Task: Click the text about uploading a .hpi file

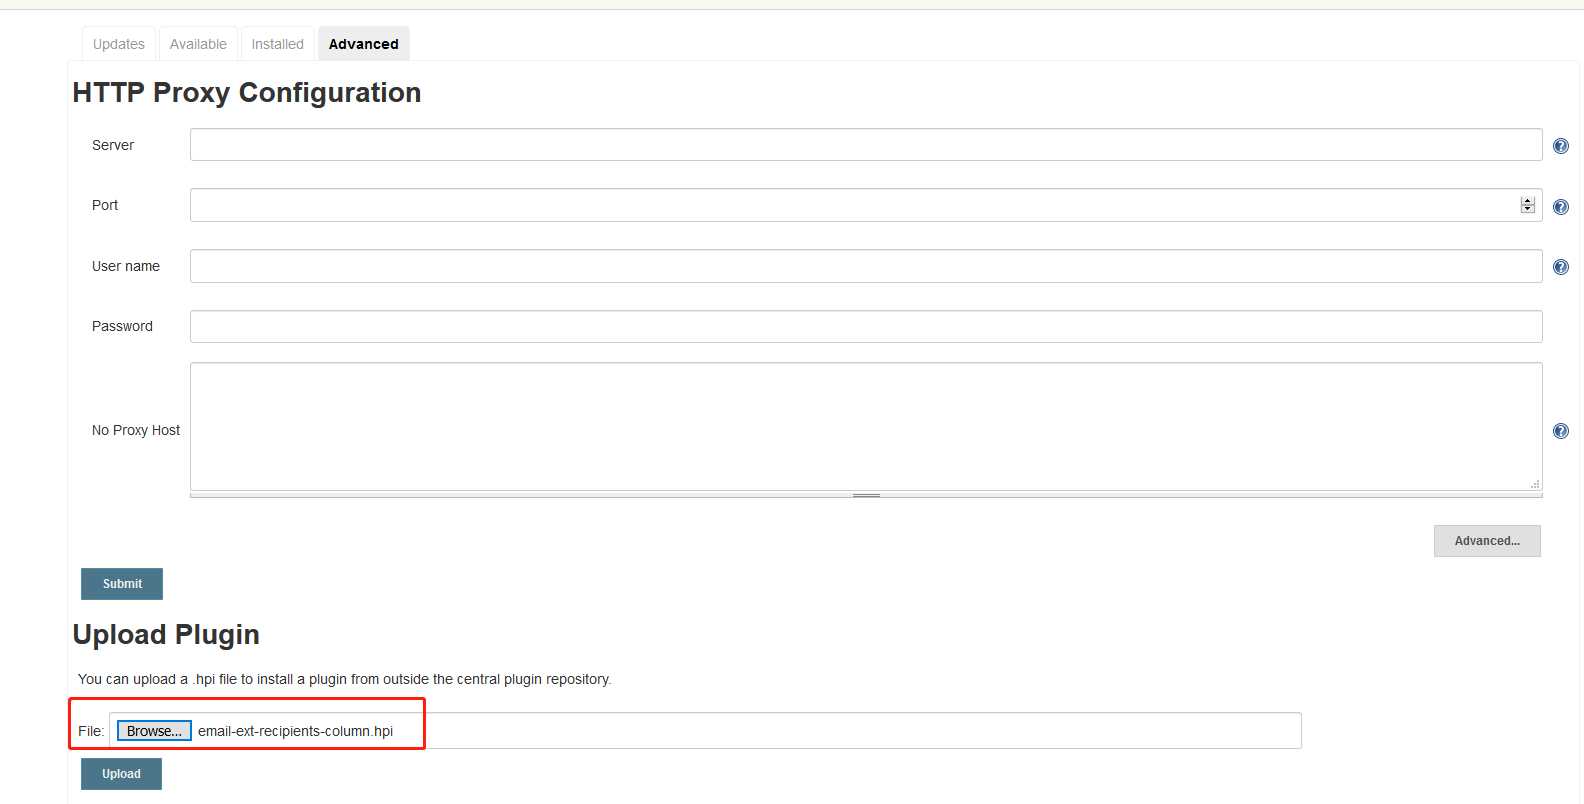Action: tap(345, 679)
